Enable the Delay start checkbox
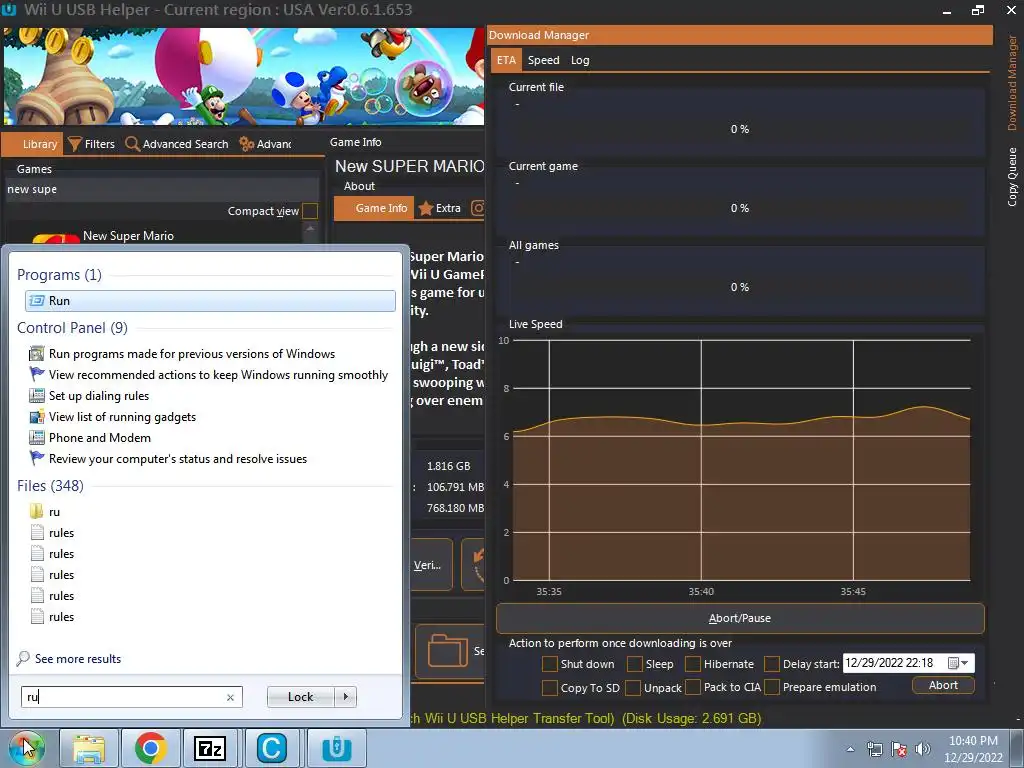The height and width of the screenshot is (768, 1024). coord(772,664)
